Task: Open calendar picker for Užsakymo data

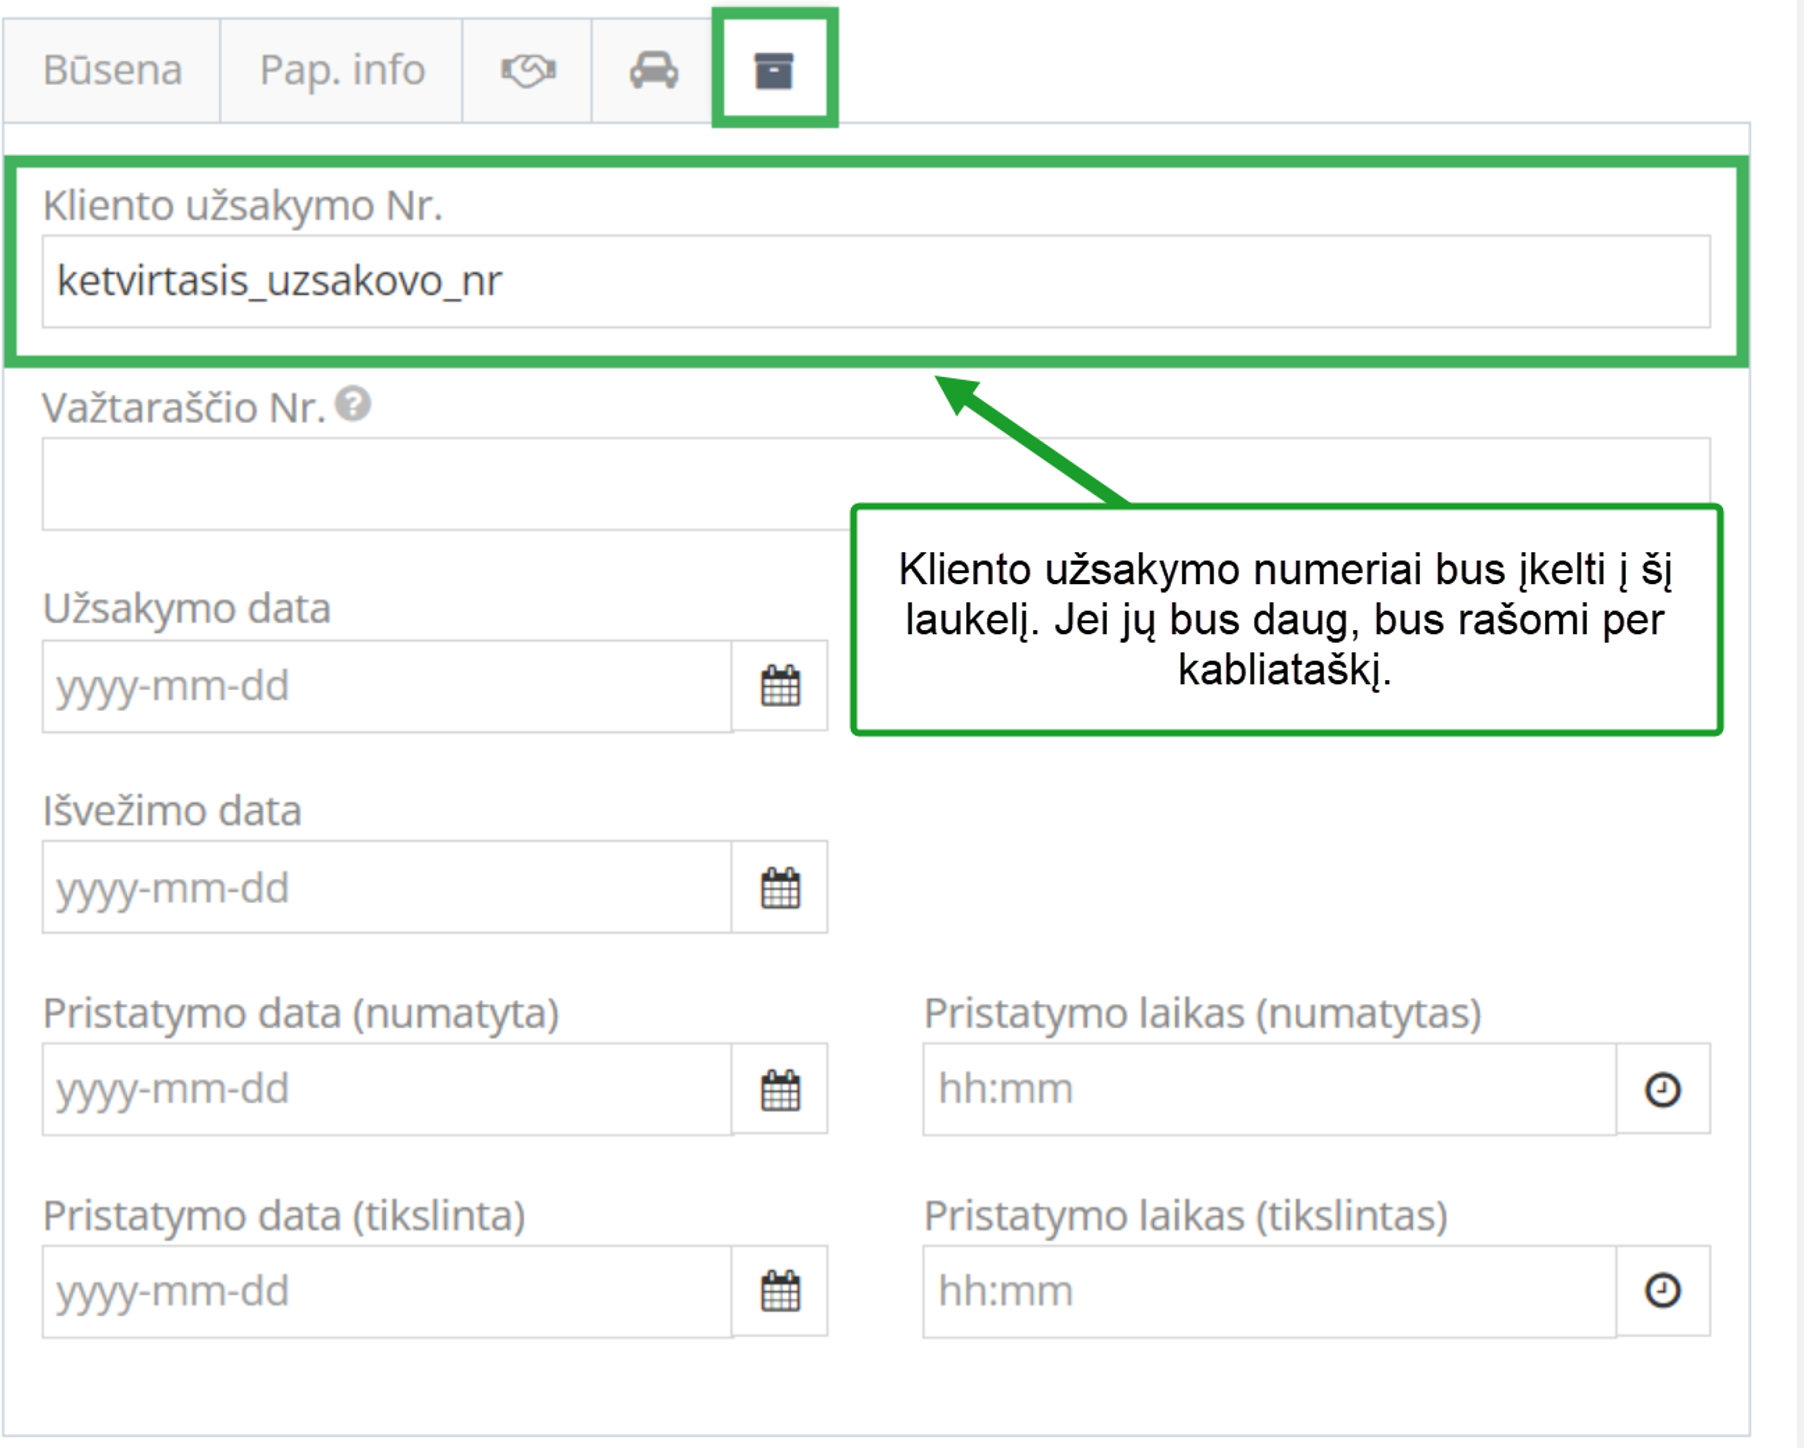Action: pos(780,687)
